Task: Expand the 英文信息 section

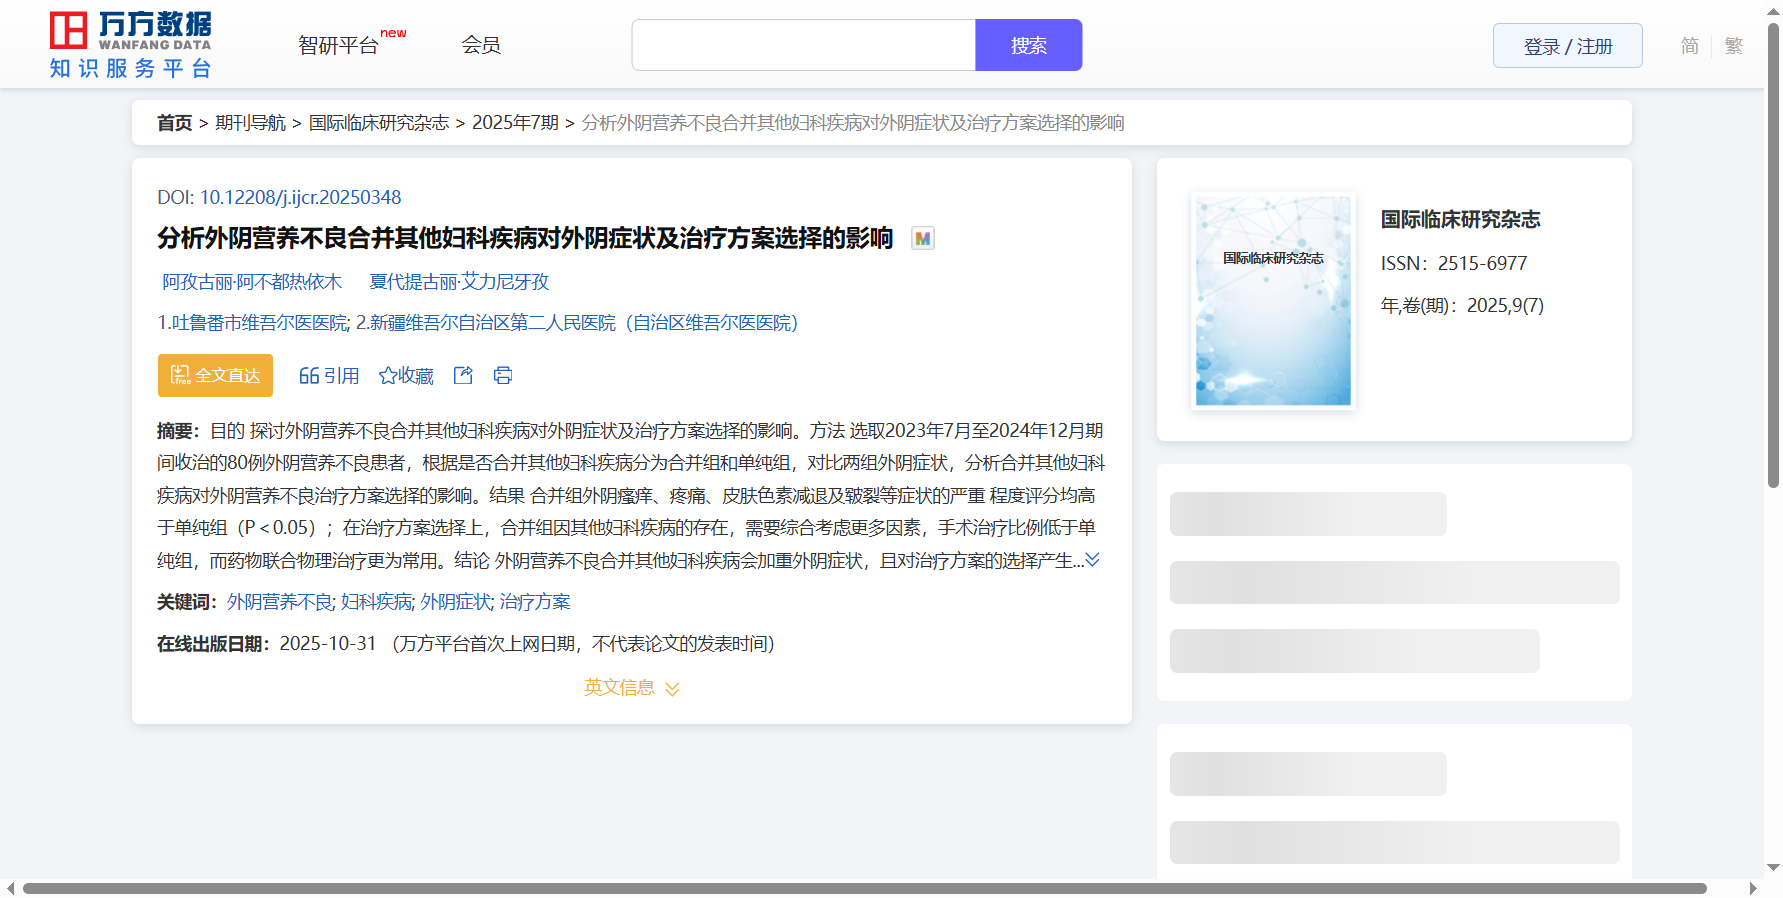Action: (631, 688)
